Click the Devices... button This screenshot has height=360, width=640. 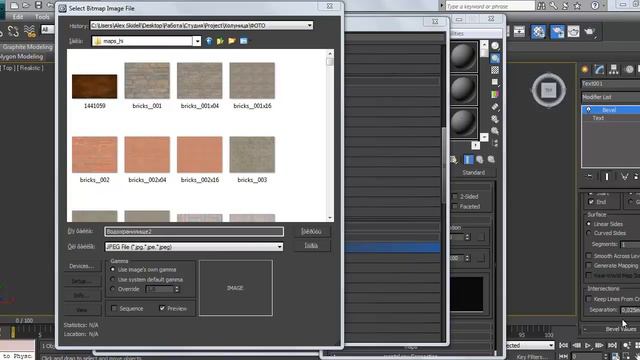pyautogui.click(x=81, y=266)
